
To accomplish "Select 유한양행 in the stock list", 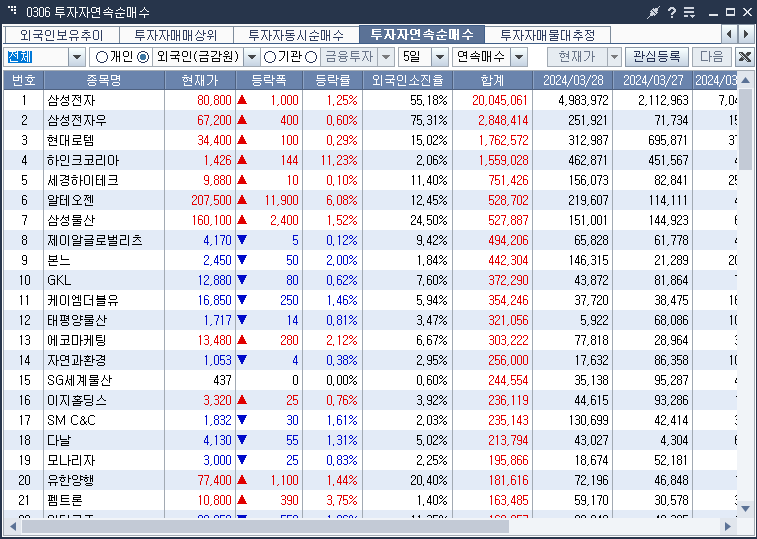I will [x=71, y=481].
